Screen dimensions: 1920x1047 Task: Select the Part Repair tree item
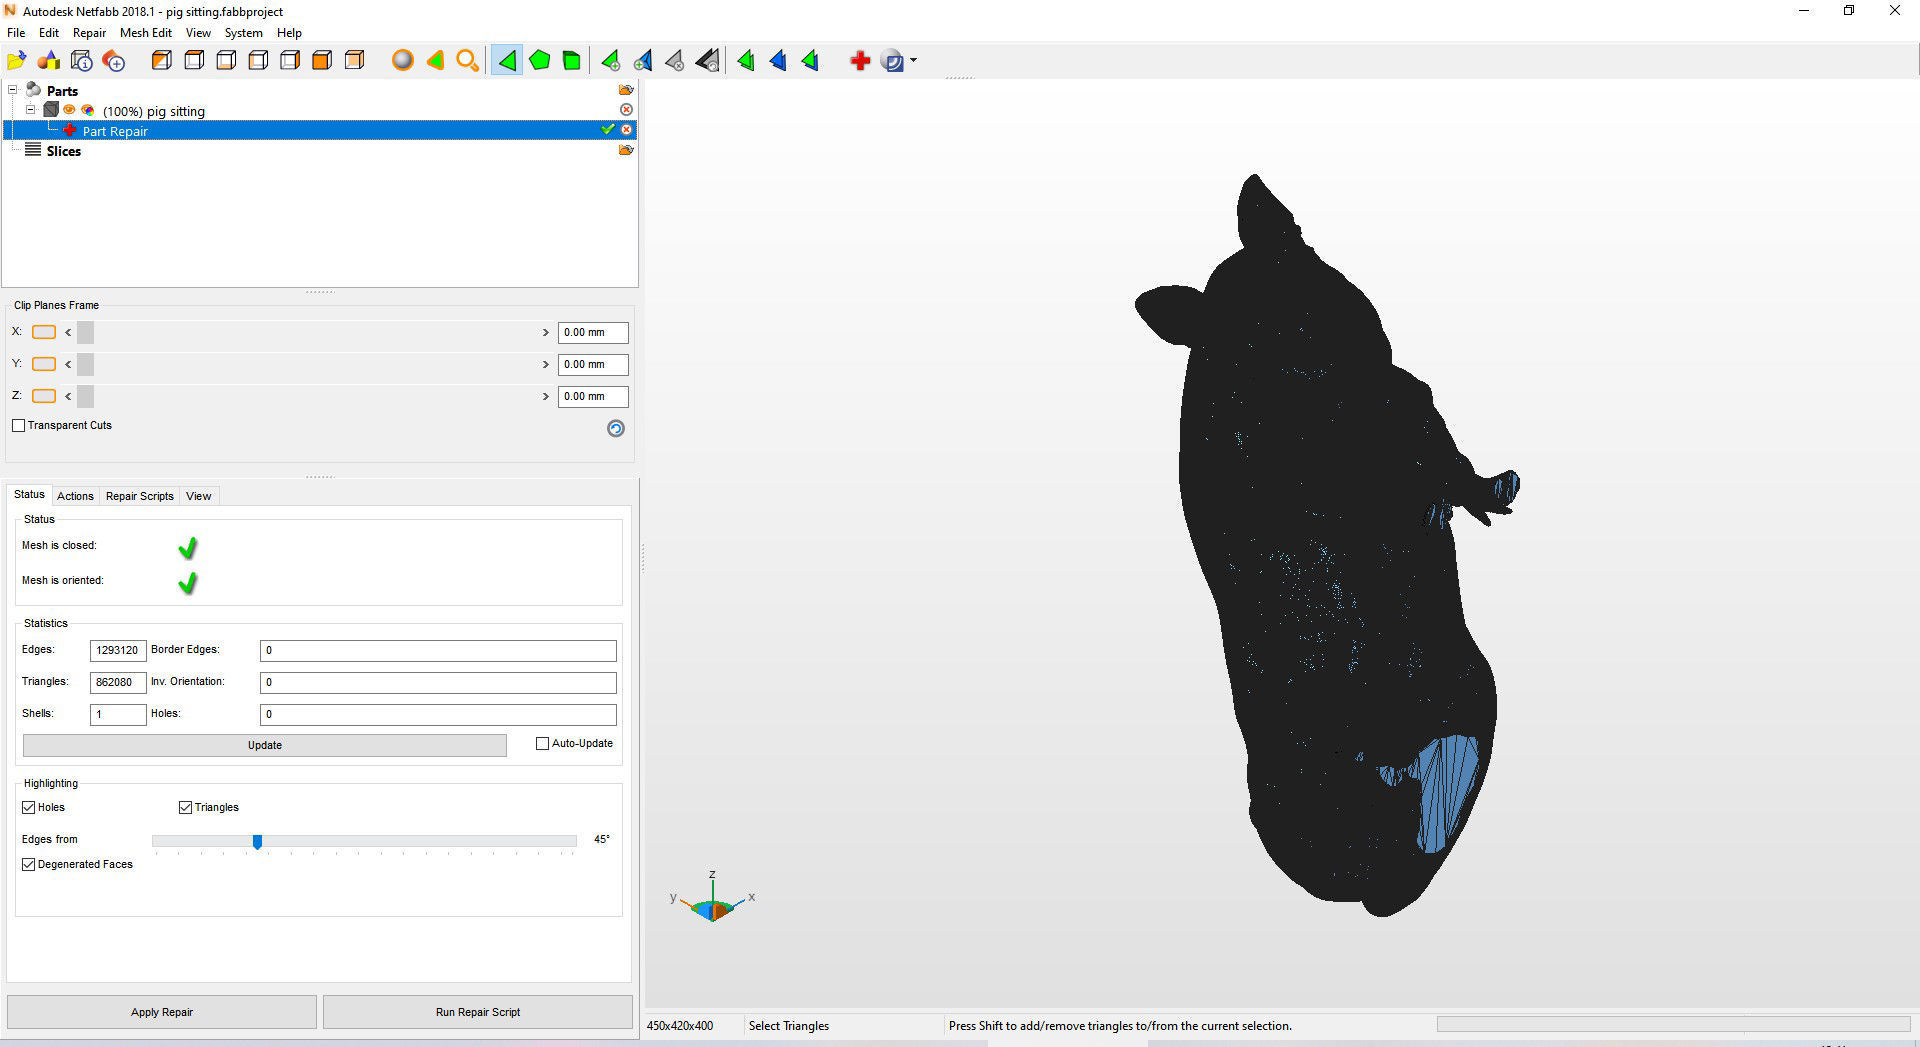coord(320,130)
